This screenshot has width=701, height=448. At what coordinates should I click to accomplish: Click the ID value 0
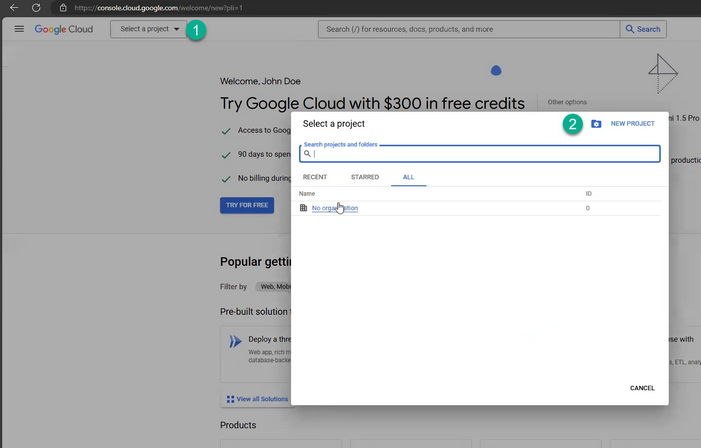587,208
